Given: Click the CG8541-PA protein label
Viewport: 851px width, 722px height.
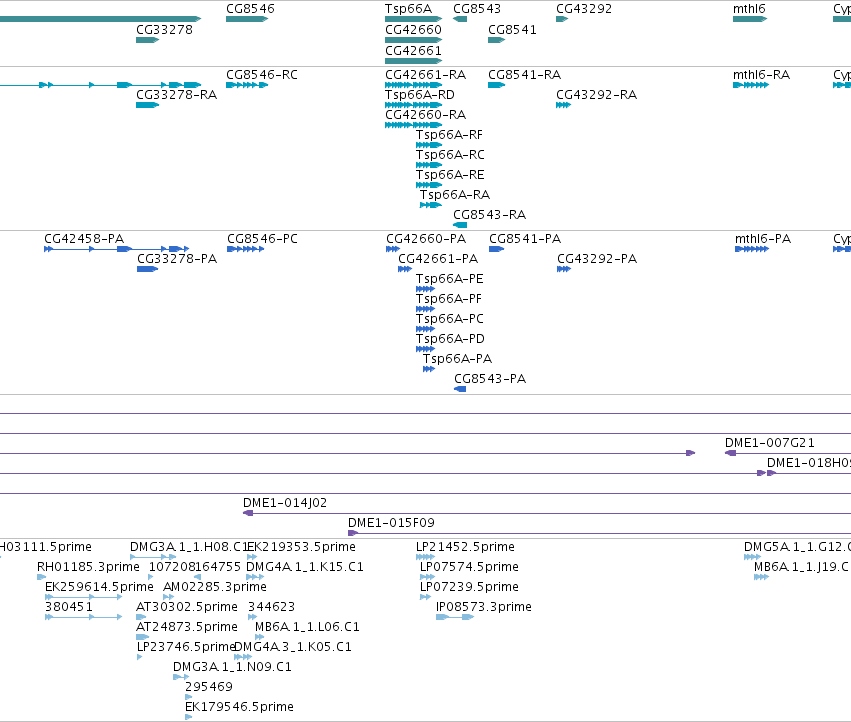Looking at the screenshot, I should click(x=525, y=239).
